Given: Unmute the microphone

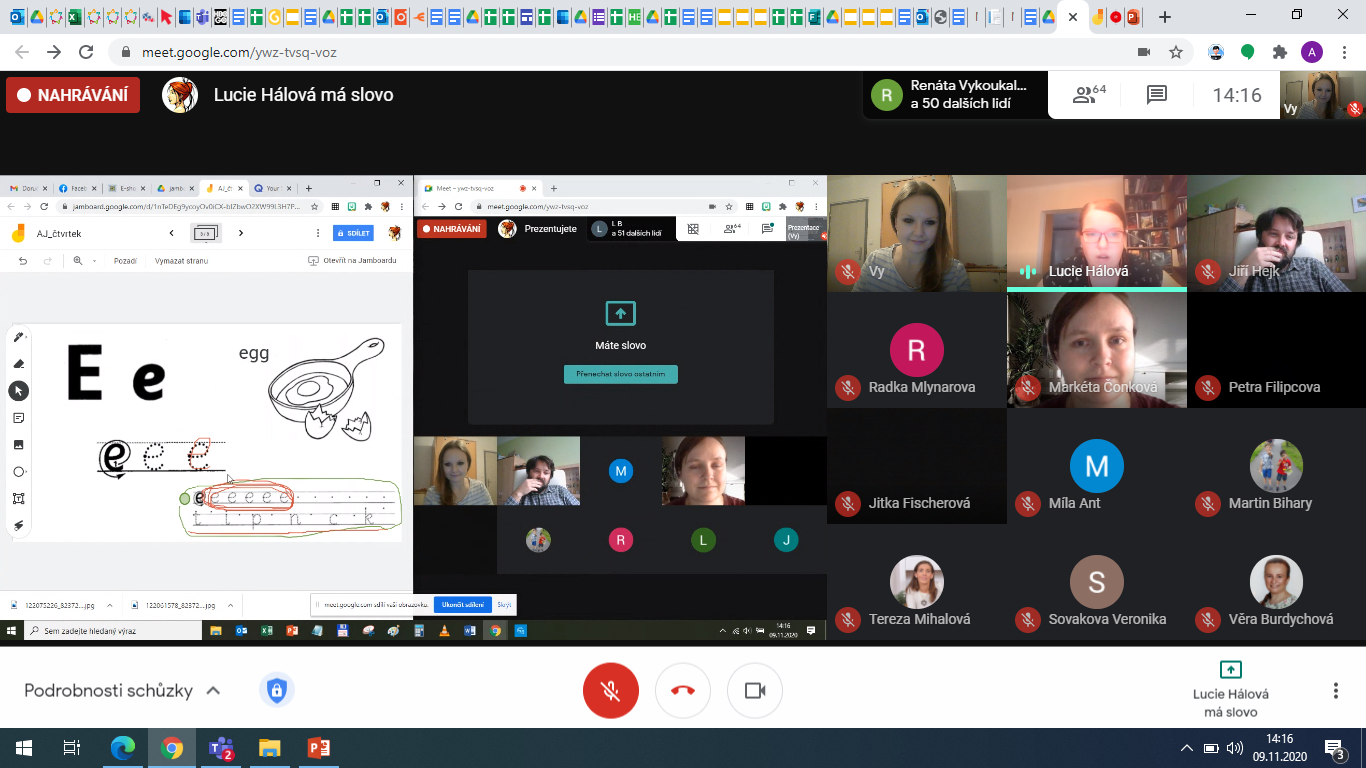Looking at the screenshot, I should [611, 691].
